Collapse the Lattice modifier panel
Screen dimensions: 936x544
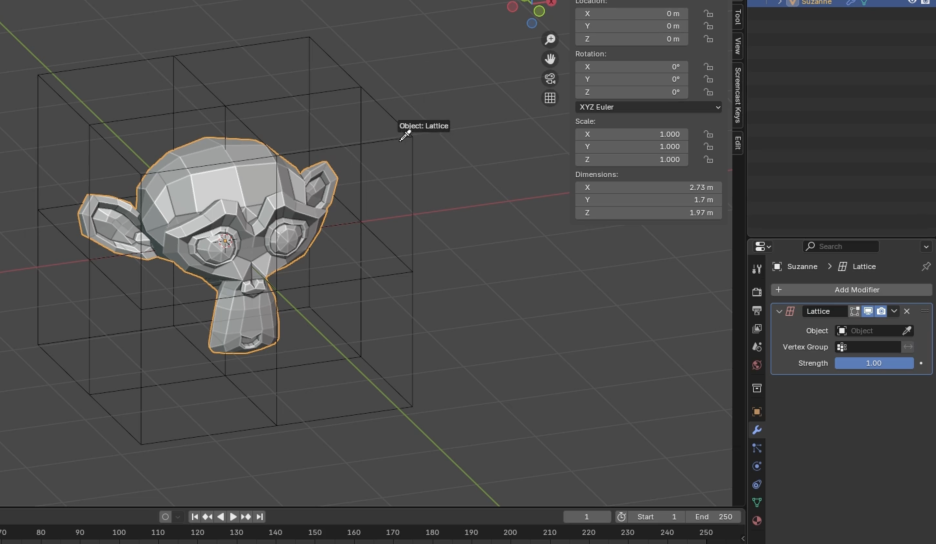pyautogui.click(x=779, y=311)
